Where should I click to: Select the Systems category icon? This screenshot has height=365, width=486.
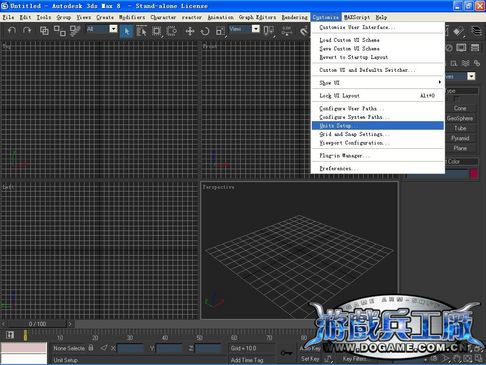[477, 63]
